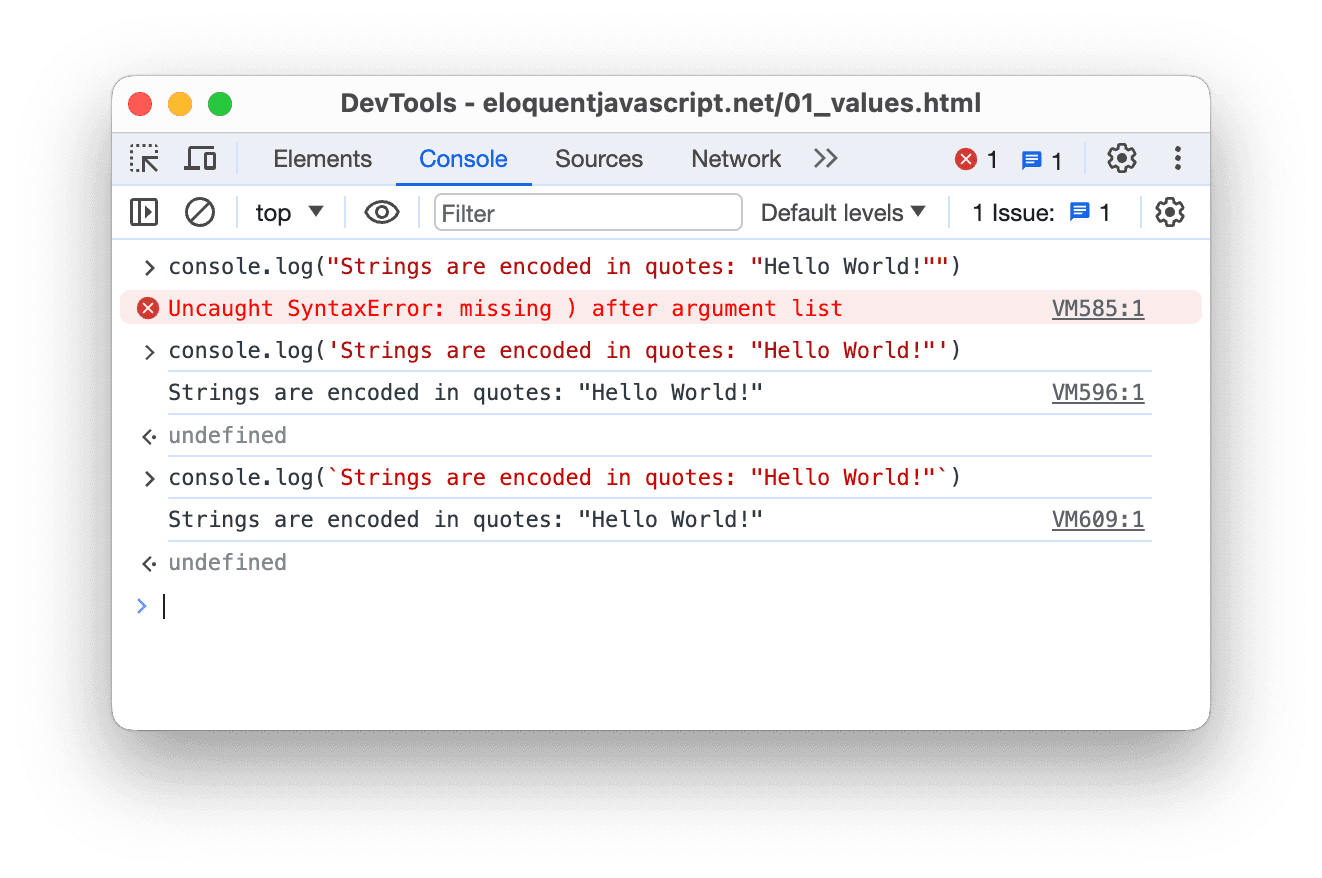Toggle the device toolbar icon
1322x878 pixels.
pos(200,159)
